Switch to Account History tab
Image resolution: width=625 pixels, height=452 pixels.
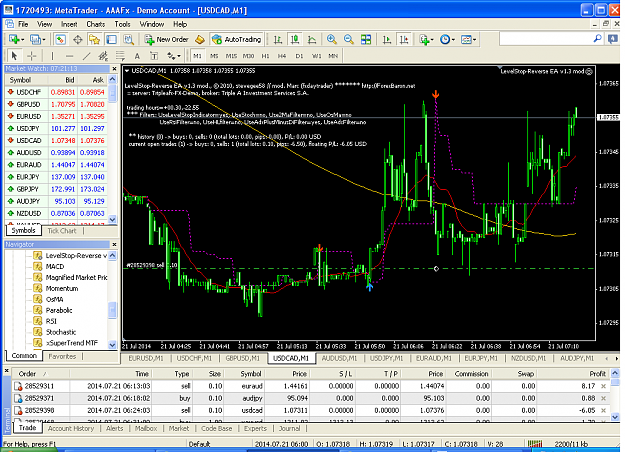coord(71,428)
